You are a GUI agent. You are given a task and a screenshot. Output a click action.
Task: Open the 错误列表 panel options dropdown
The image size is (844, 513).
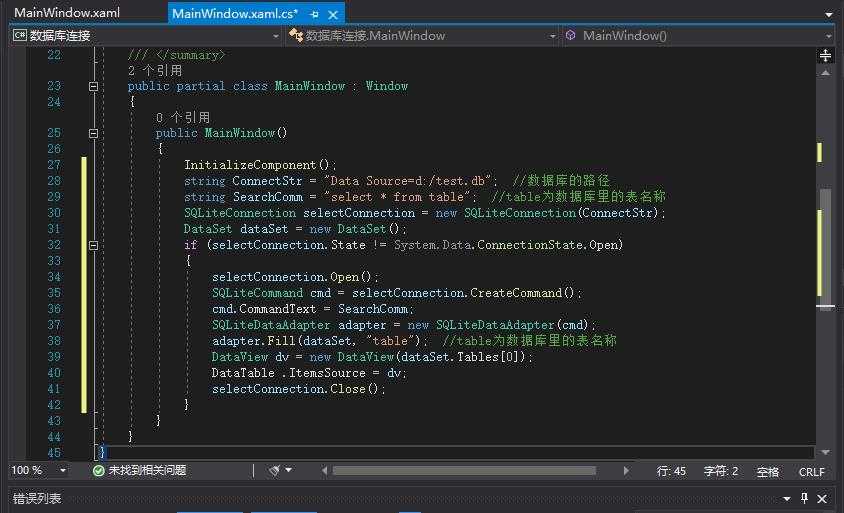787,499
